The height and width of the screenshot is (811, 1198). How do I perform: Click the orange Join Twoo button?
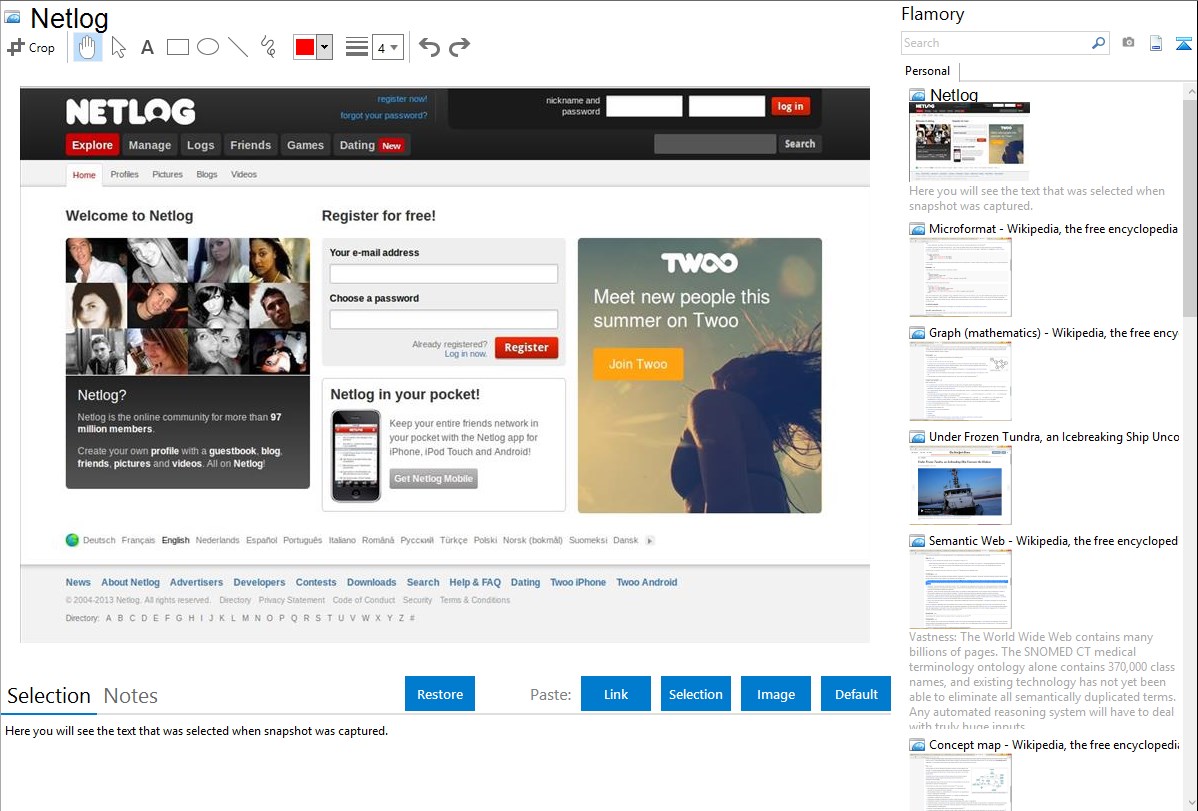click(638, 365)
